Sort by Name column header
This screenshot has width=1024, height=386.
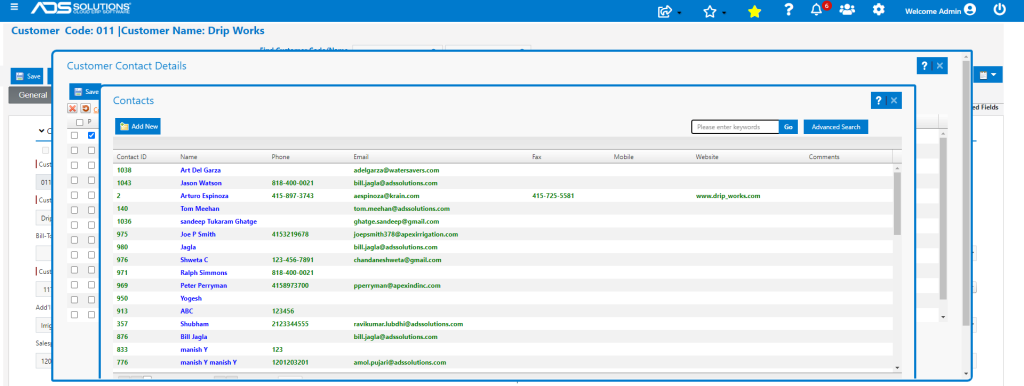point(189,157)
